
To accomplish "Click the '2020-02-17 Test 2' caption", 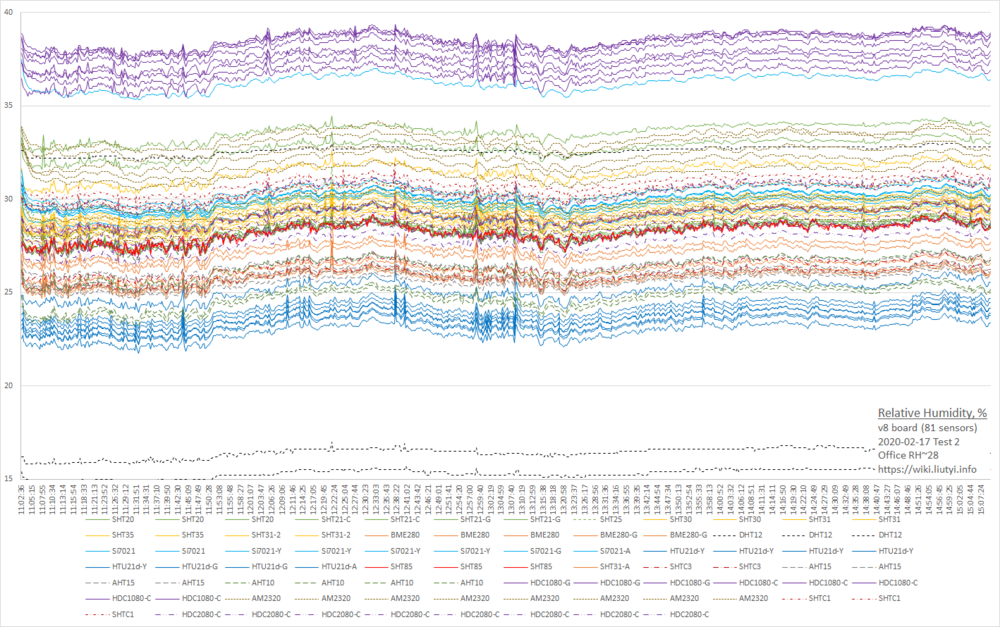I will (x=918, y=441).
